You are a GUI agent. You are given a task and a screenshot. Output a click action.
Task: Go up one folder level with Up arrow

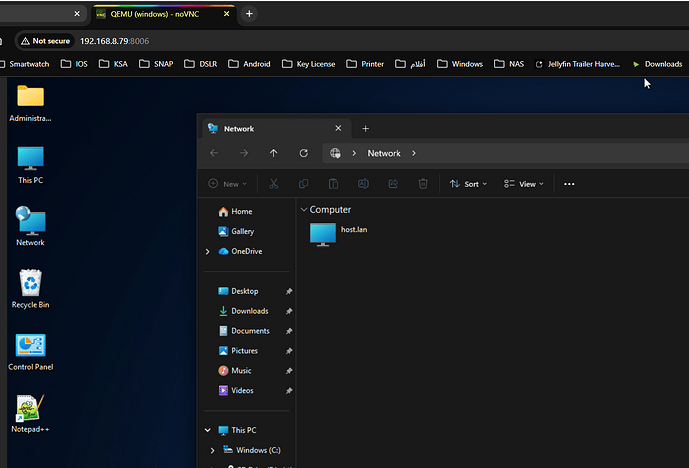click(273, 153)
